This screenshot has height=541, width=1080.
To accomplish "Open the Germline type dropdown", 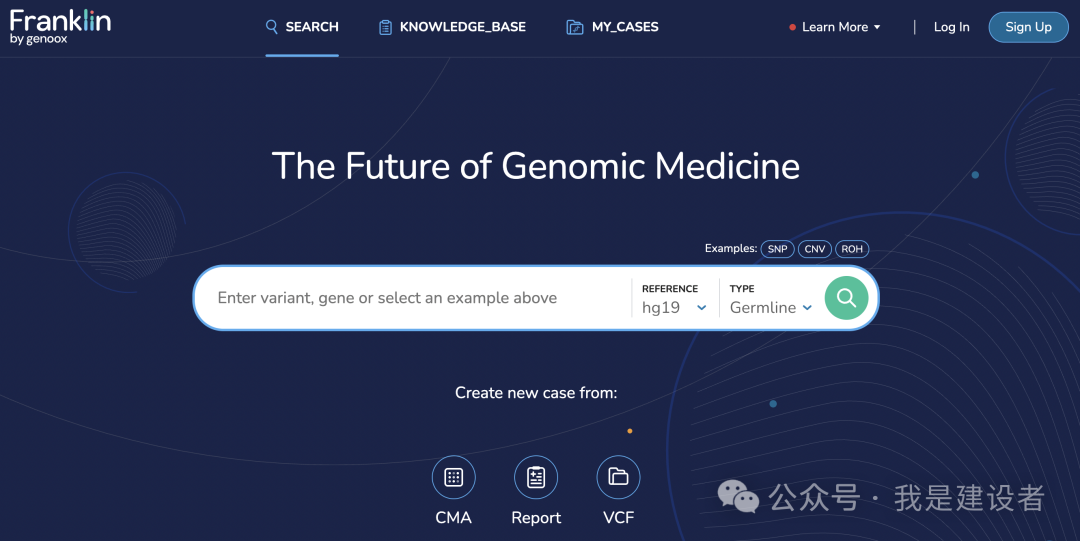I will pyautogui.click(x=771, y=307).
